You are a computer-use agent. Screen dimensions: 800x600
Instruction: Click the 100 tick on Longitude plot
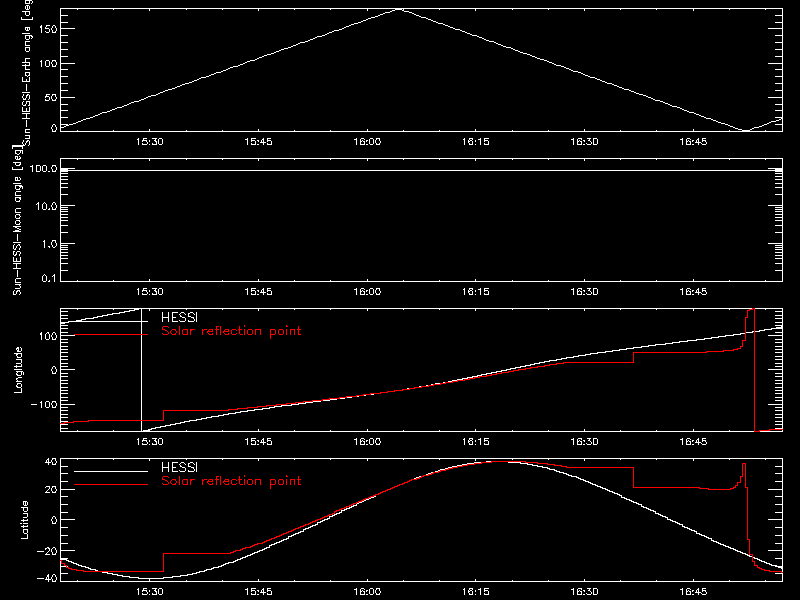click(48, 336)
